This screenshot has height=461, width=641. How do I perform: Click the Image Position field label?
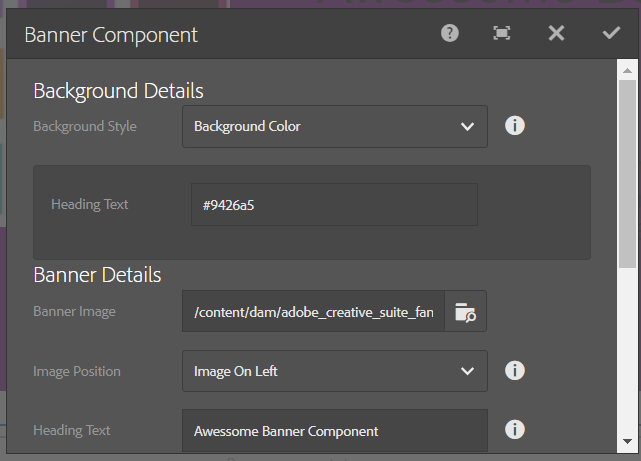tap(77, 371)
